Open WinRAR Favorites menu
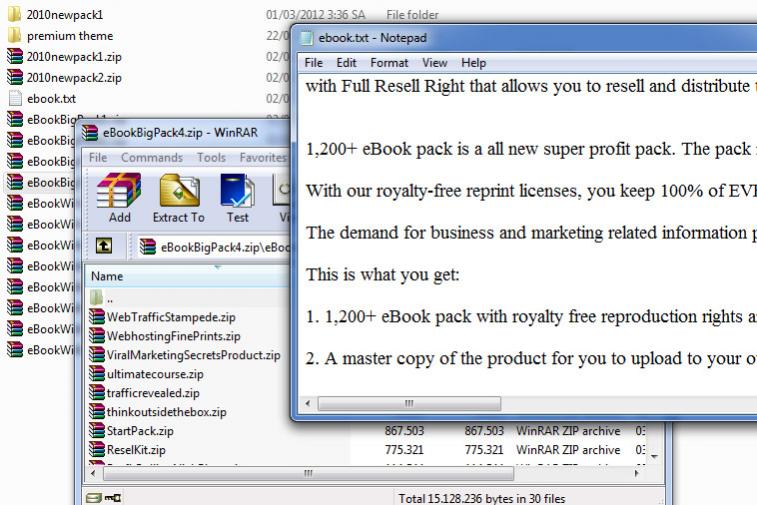This screenshot has height=505, width=757. click(263, 157)
